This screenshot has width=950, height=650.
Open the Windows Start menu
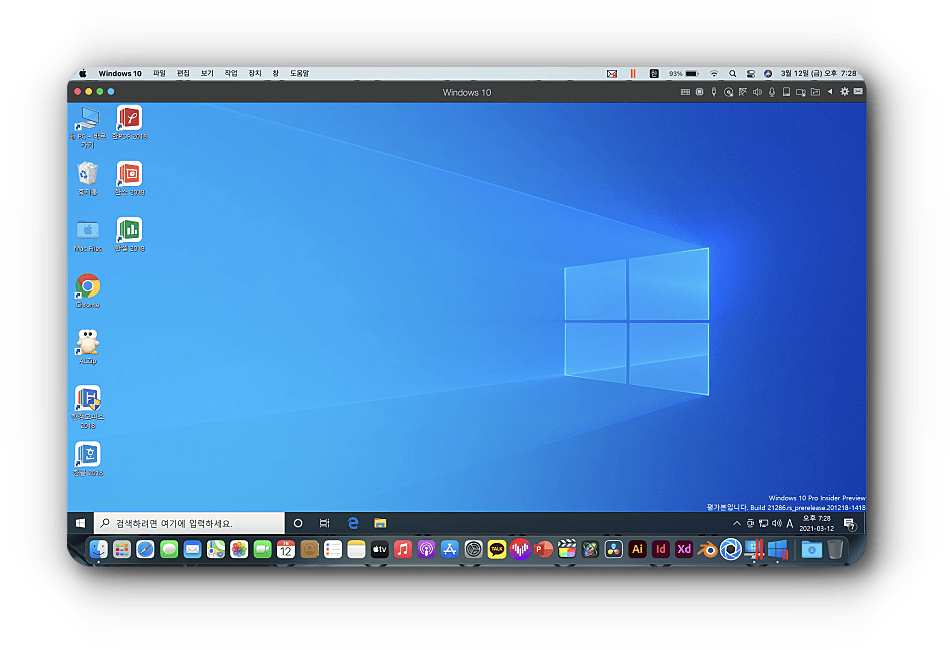81,523
